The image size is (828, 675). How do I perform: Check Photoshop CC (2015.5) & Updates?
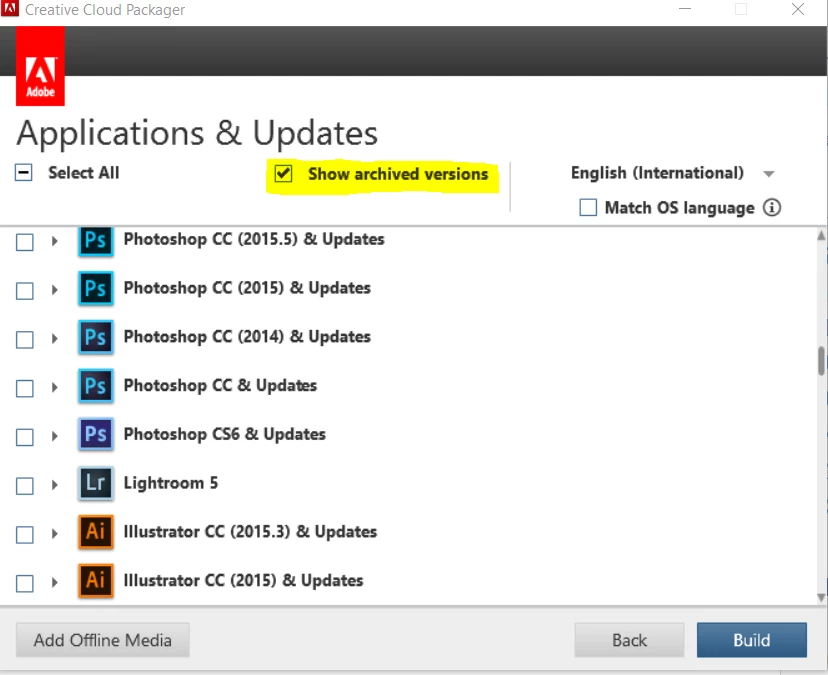tap(25, 242)
